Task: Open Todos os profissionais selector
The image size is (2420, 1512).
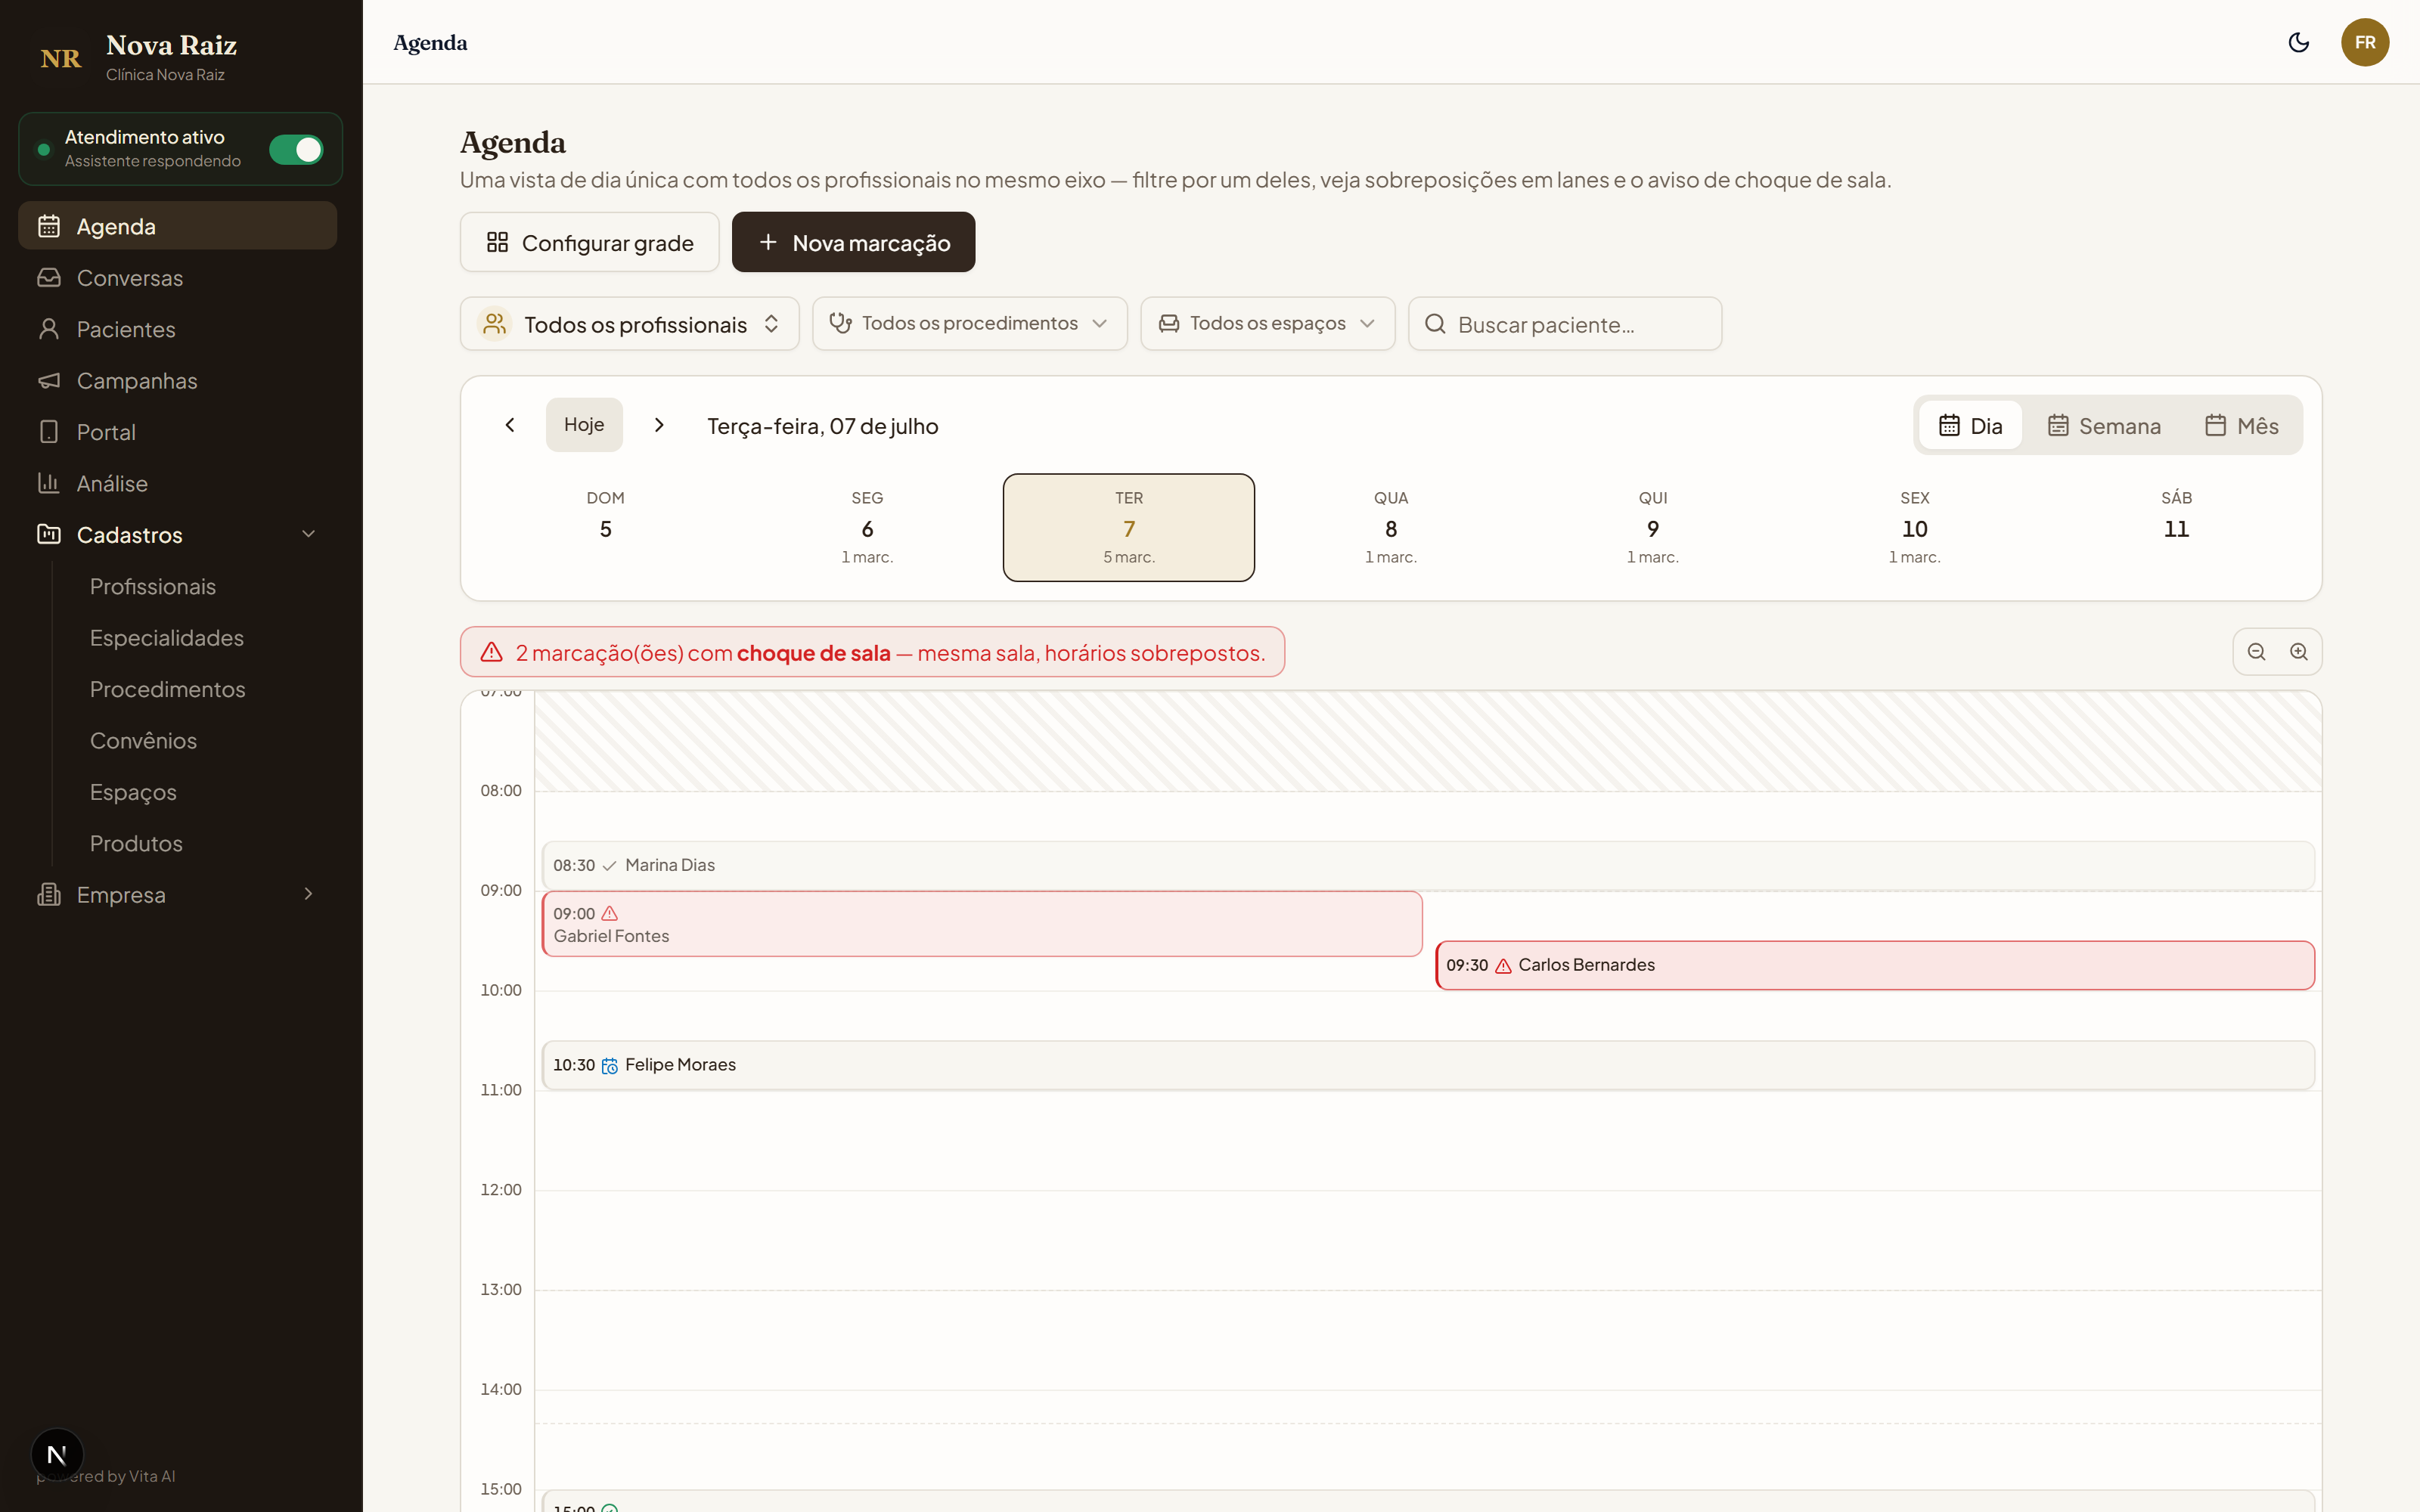Action: [629, 324]
